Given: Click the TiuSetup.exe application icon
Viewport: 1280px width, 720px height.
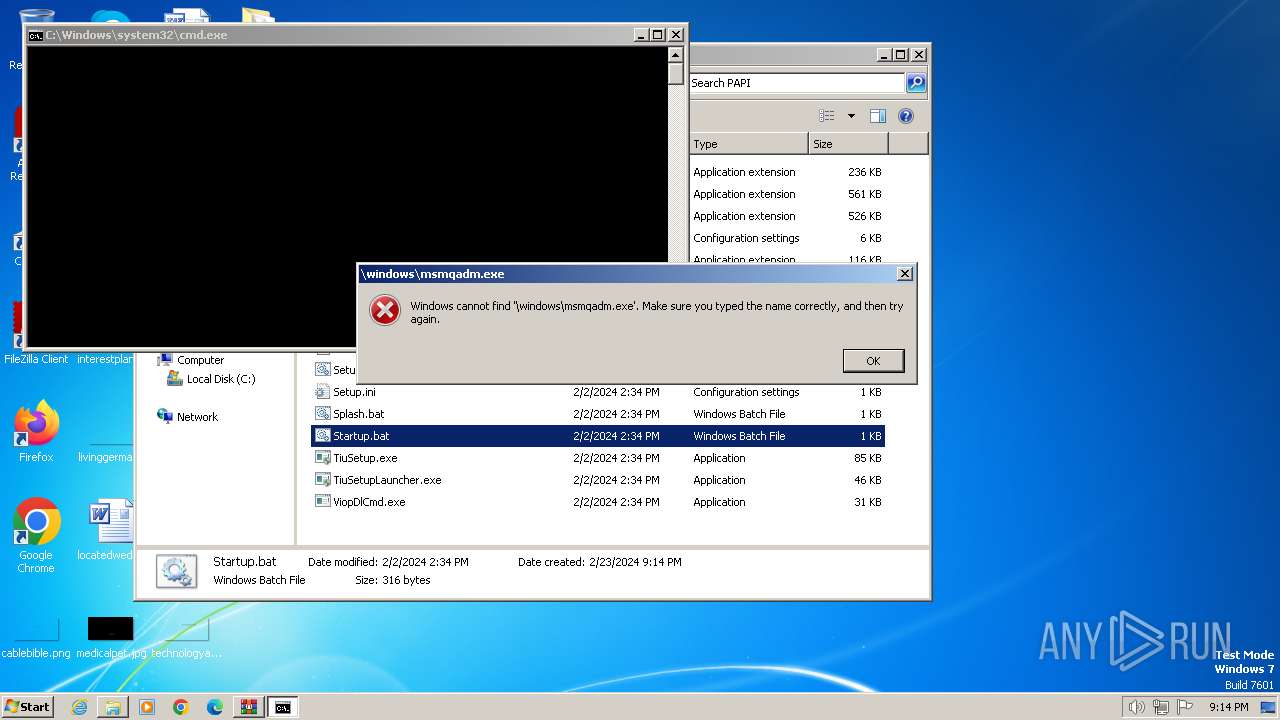Looking at the screenshot, I should point(322,458).
